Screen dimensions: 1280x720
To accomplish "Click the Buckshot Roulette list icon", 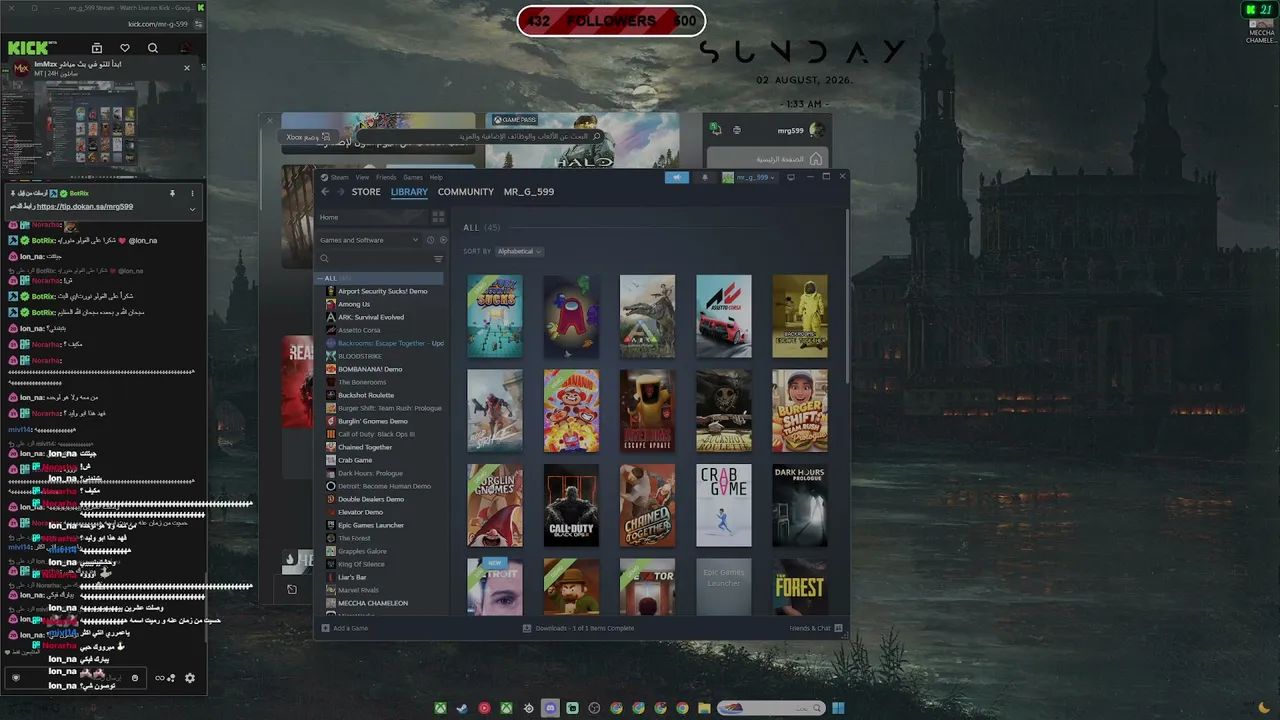I will (x=331, y=395).
